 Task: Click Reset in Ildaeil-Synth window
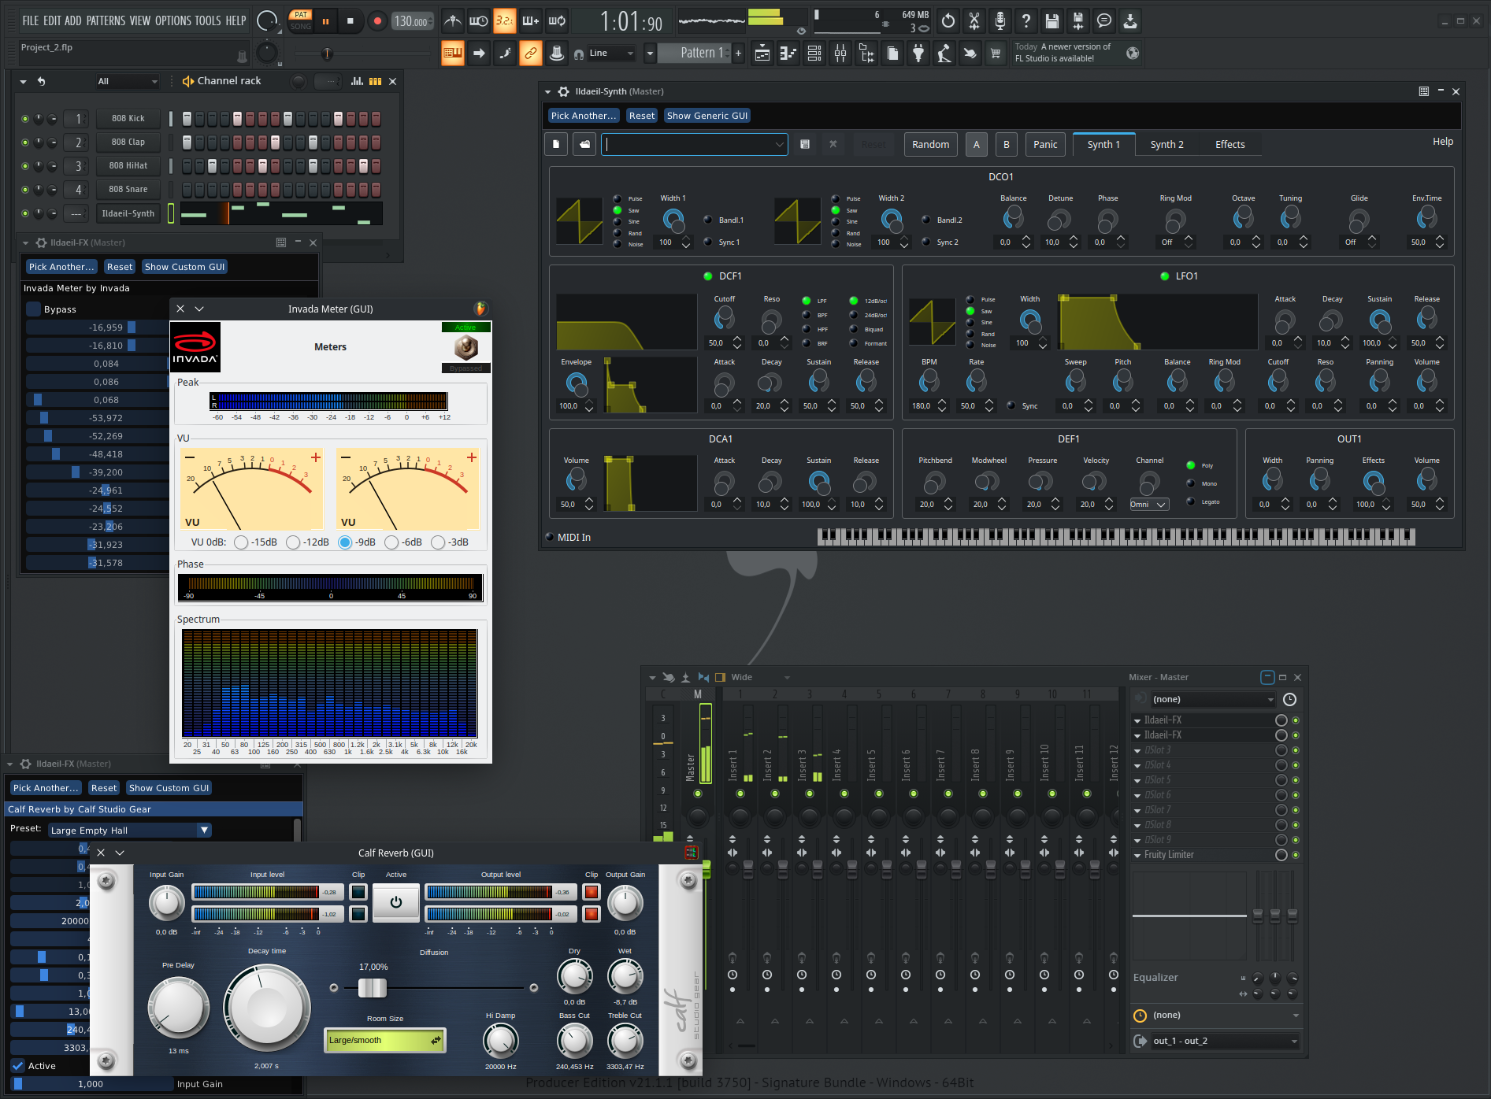coord(642,116)
